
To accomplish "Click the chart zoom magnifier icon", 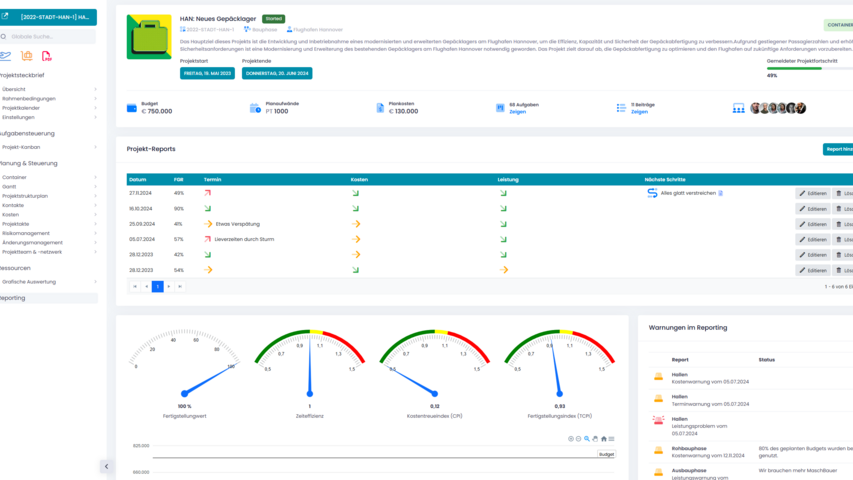I will tap(587, 439).
